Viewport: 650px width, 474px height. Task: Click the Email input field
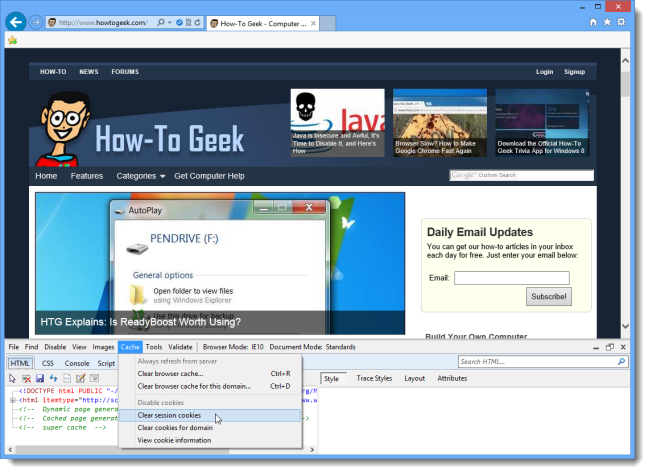[512, 278]
